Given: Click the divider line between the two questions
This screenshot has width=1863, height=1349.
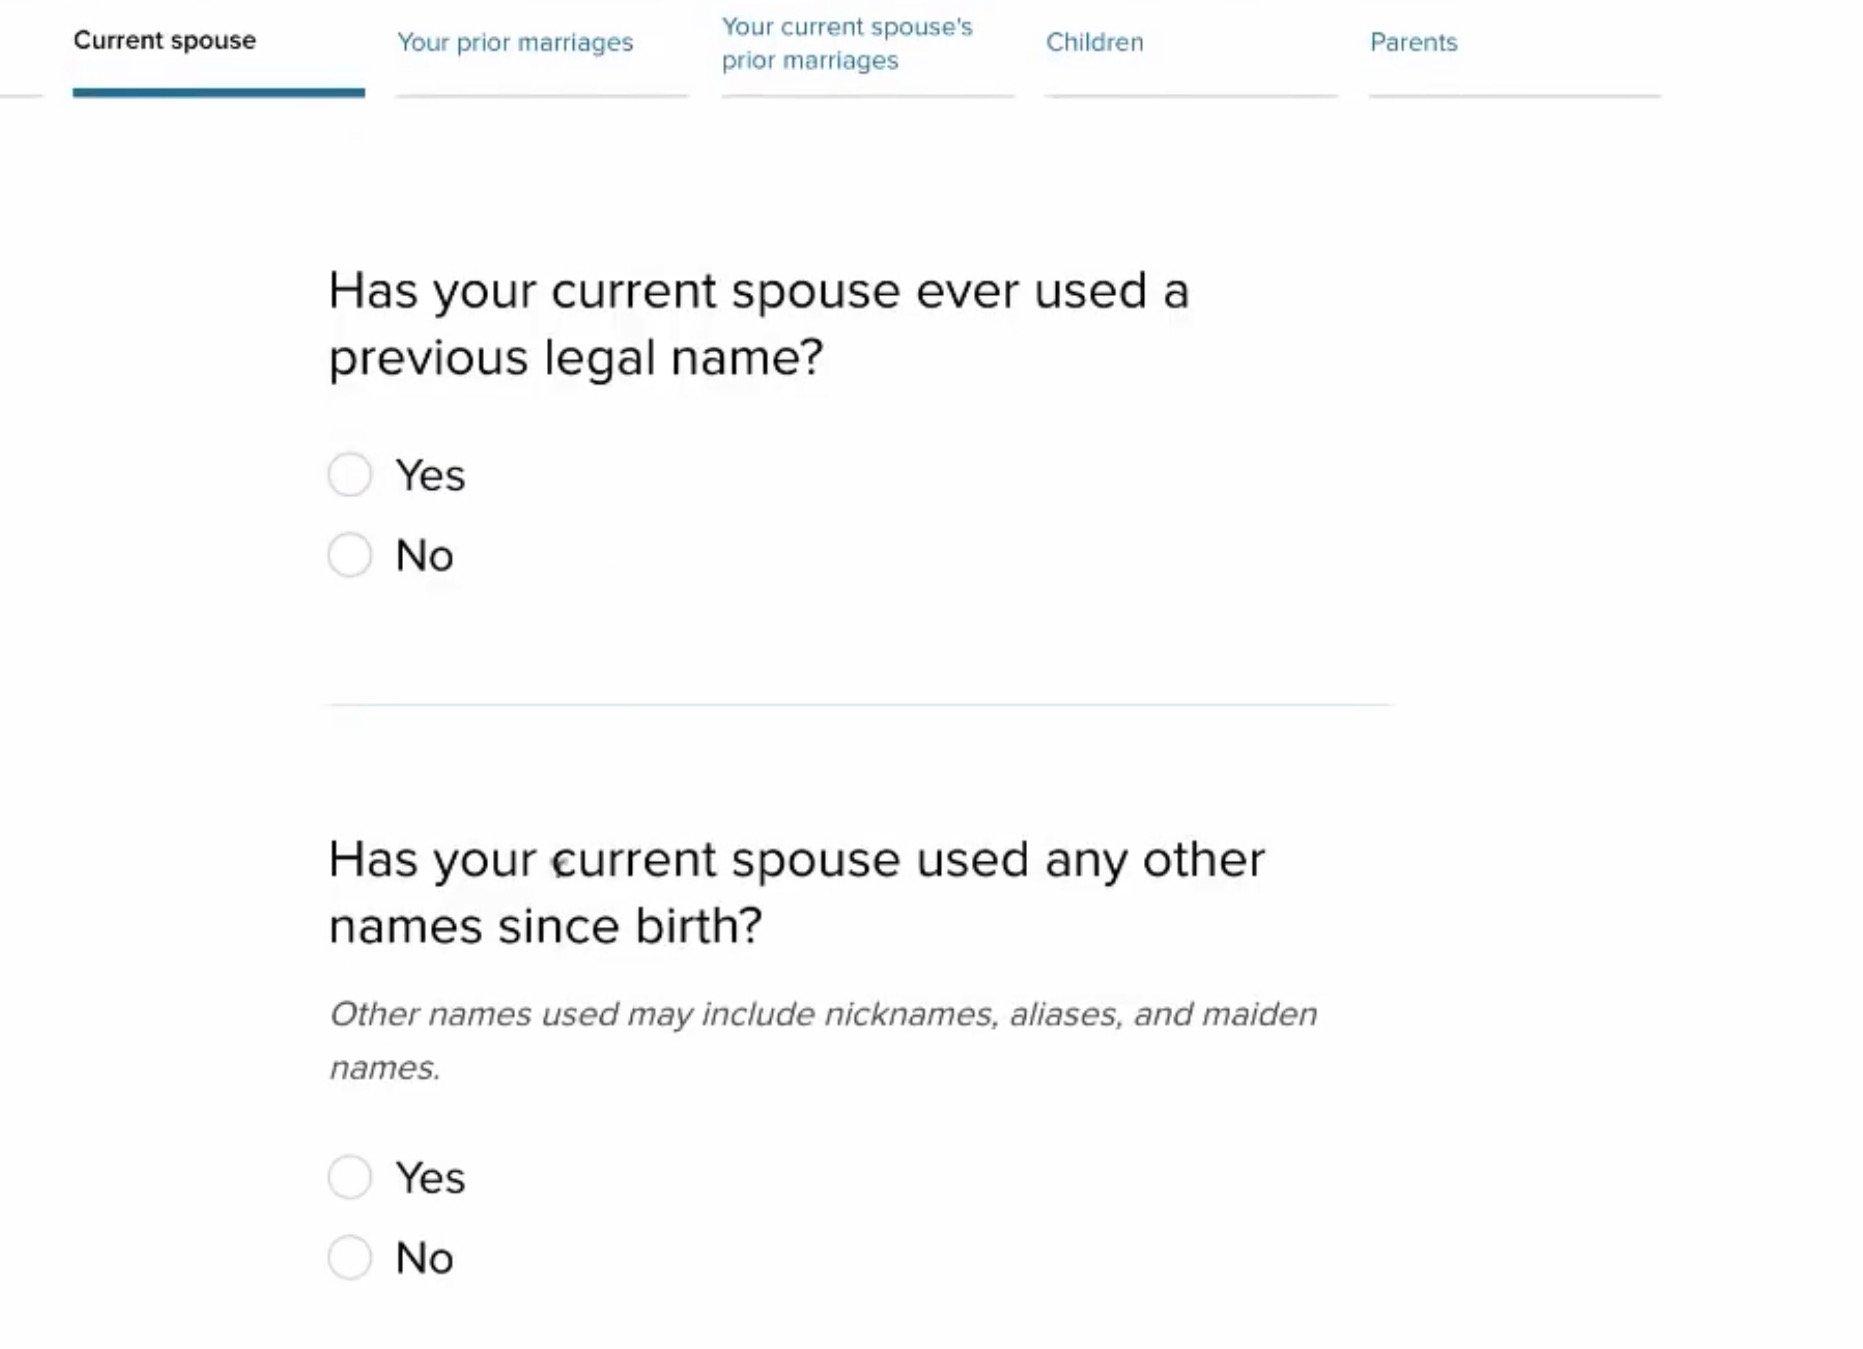Looking at the screenshot, I should [860, 705].
